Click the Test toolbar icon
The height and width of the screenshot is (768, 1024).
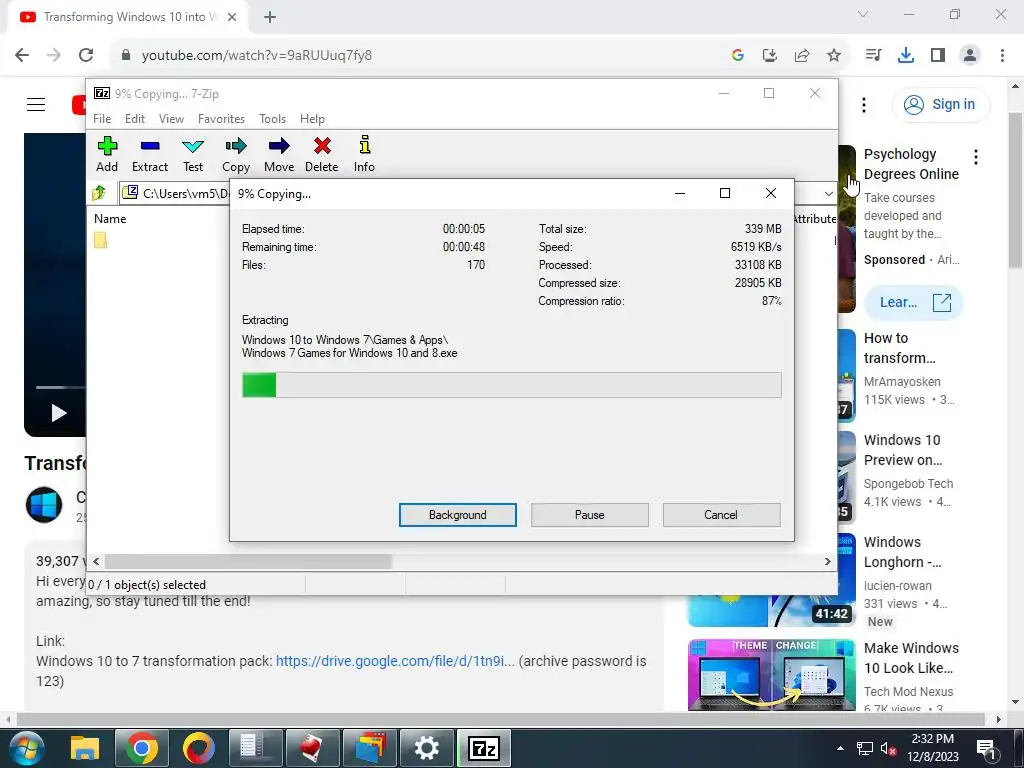[193, 154]
